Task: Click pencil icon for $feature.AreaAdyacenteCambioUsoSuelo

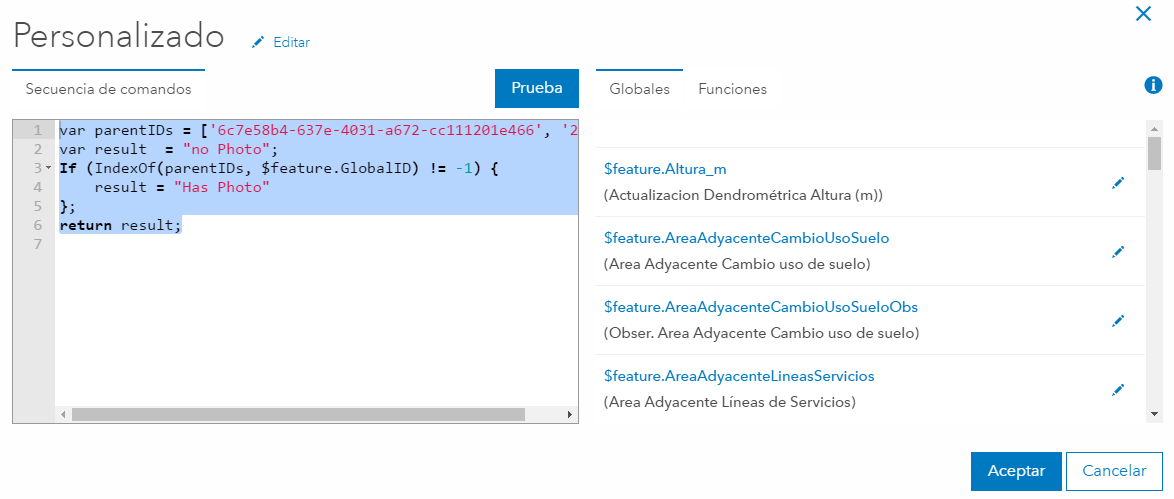Action: (1118, 252)
